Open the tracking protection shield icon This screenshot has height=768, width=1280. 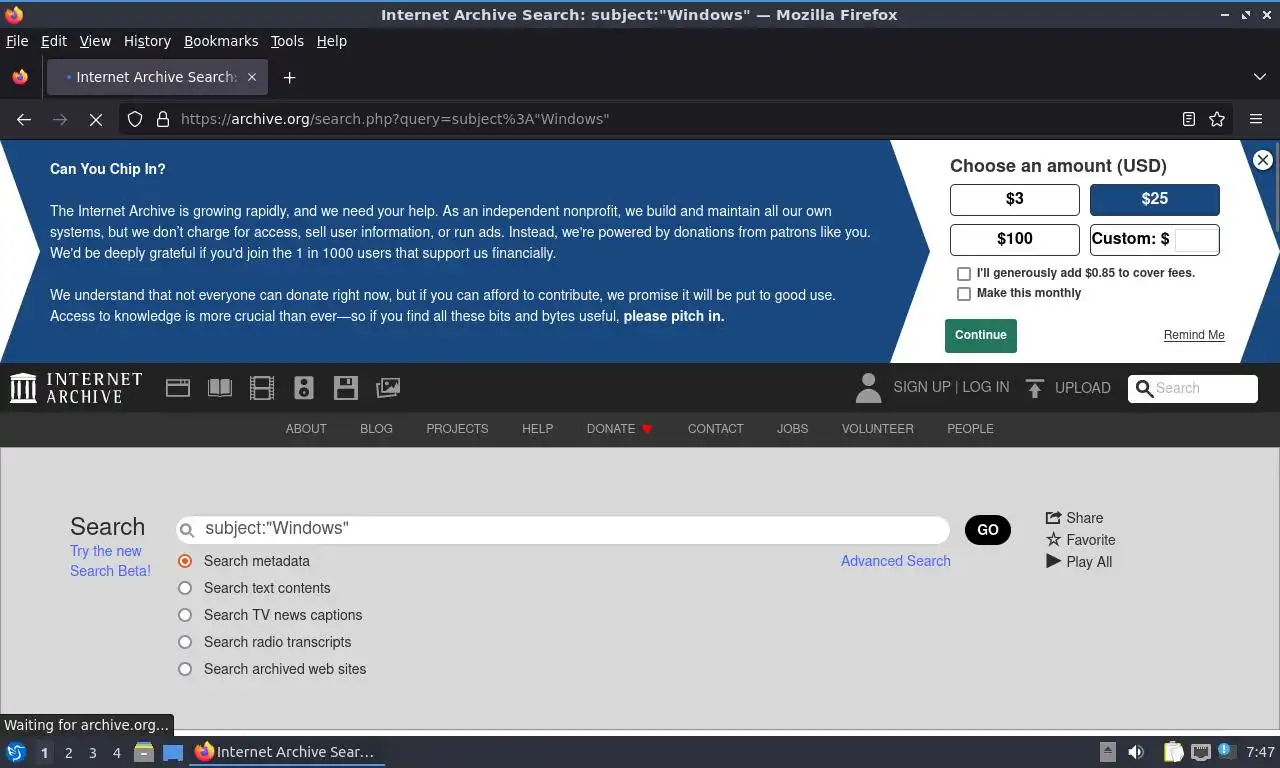pos(135,119)
